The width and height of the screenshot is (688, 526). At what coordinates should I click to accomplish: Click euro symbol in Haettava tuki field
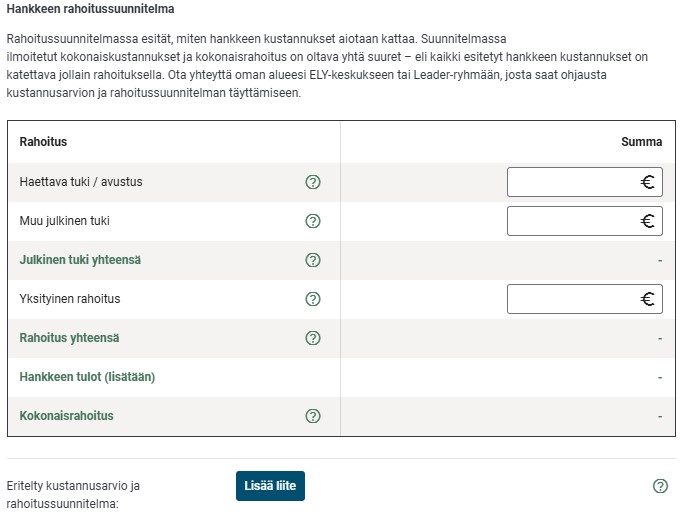click(x=647, y=182)
